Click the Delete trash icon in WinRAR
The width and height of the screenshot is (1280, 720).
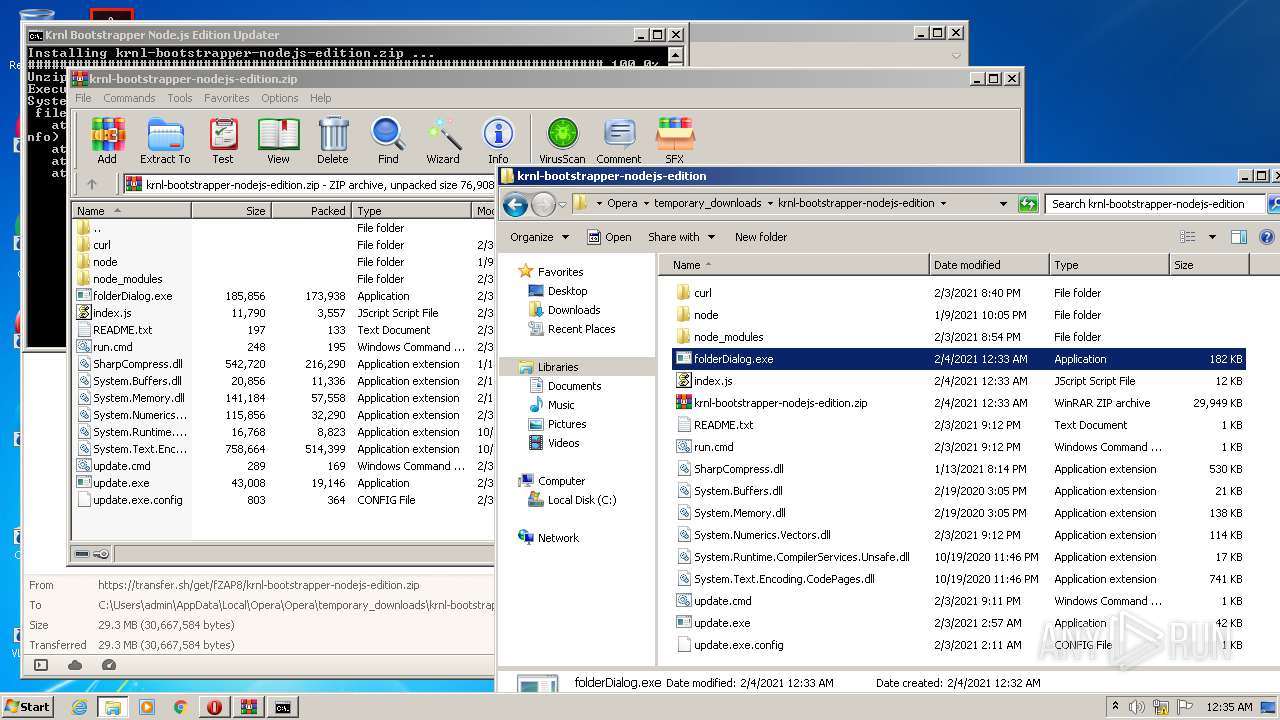(333, 140)
